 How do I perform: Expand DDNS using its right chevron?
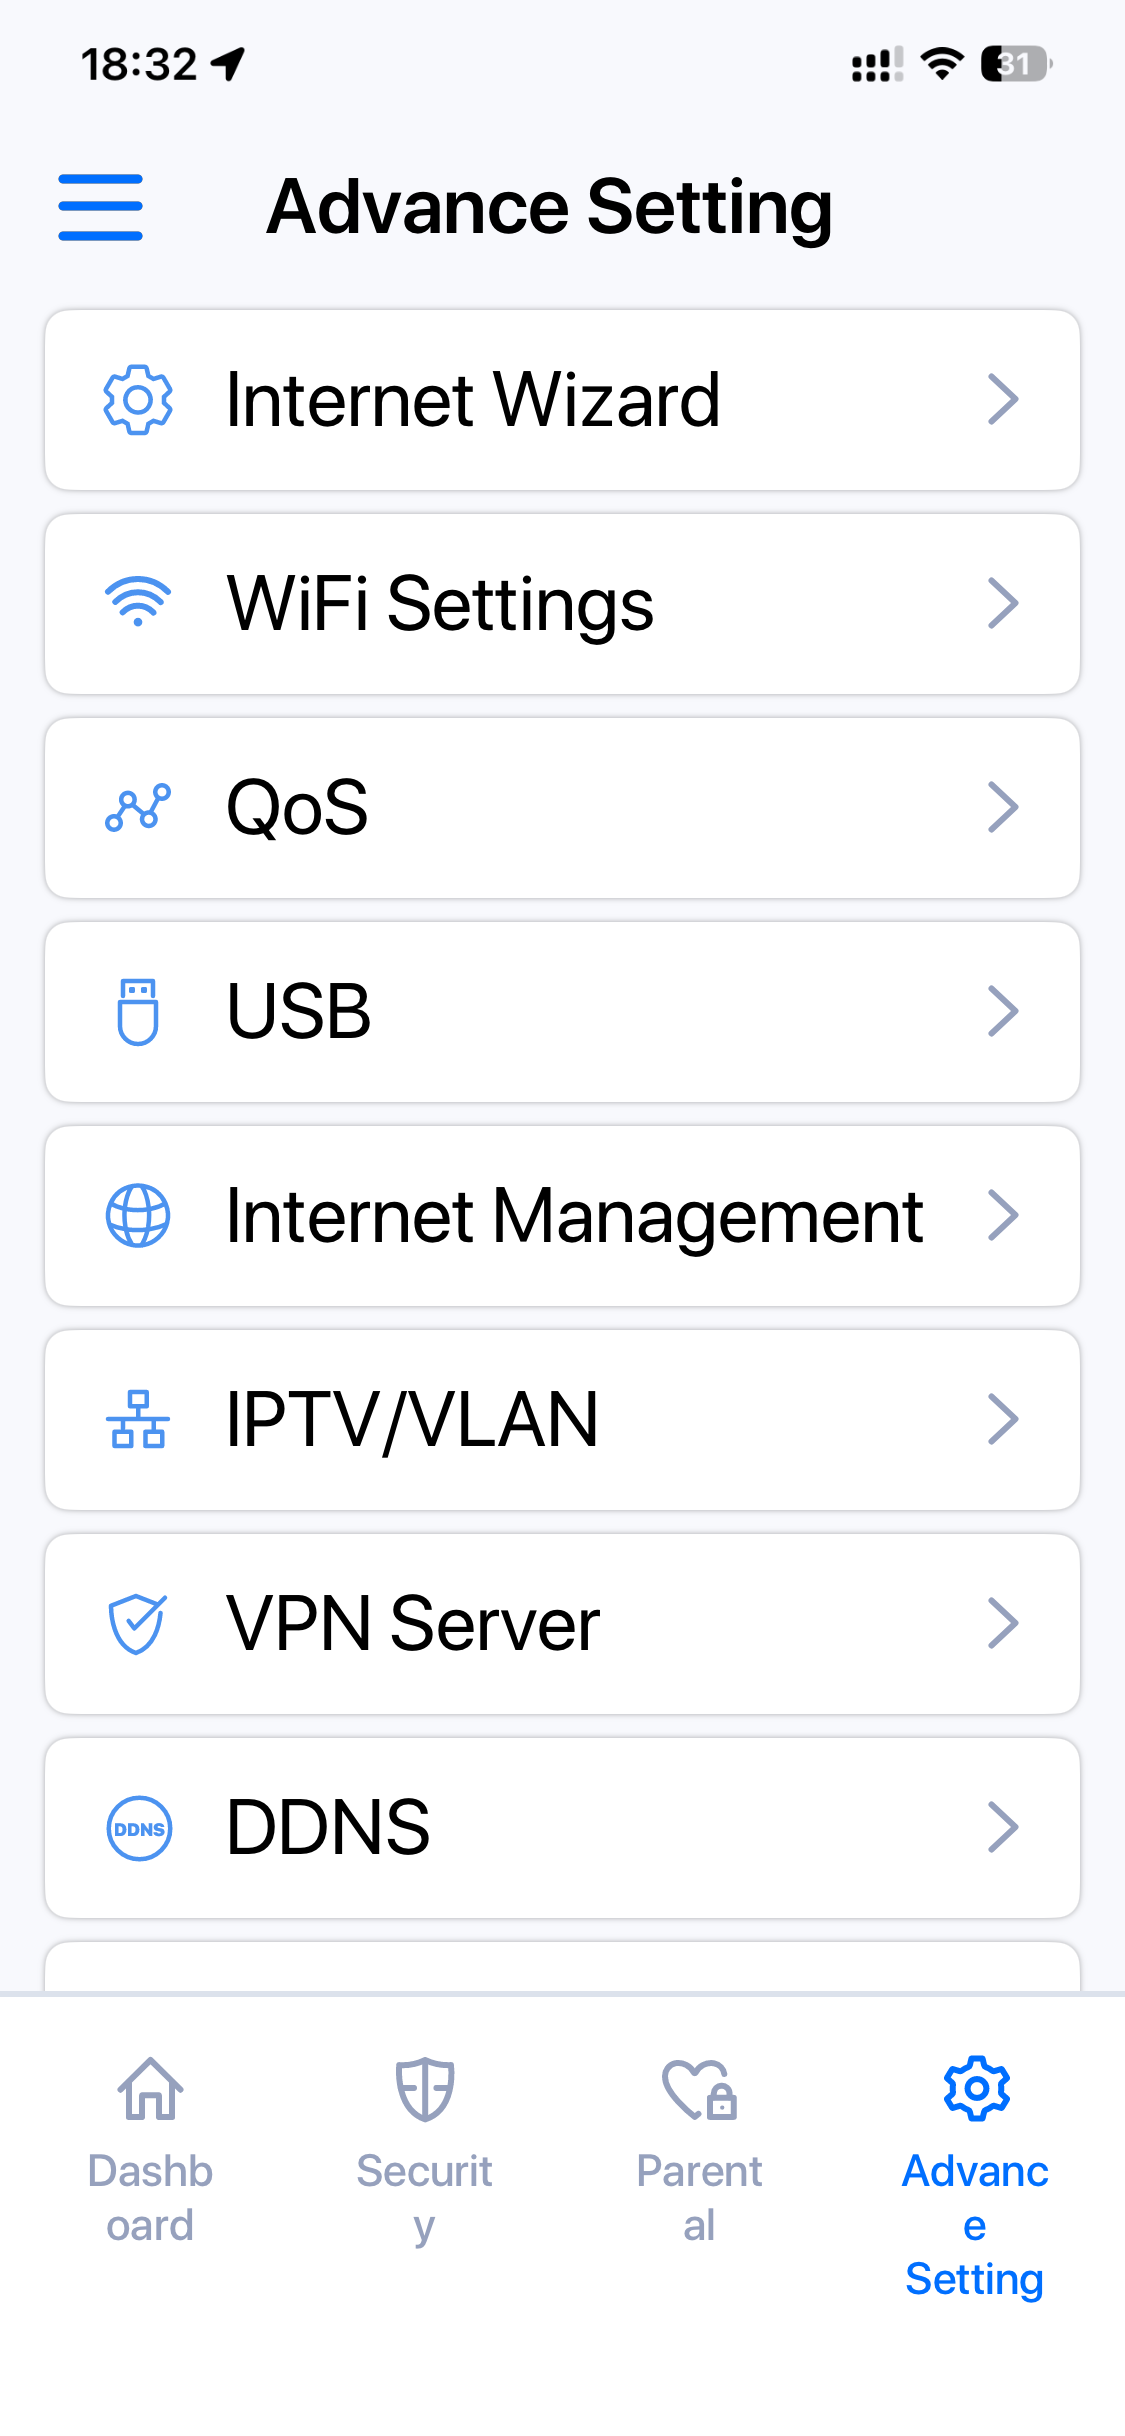[x=1002, y=1828]
